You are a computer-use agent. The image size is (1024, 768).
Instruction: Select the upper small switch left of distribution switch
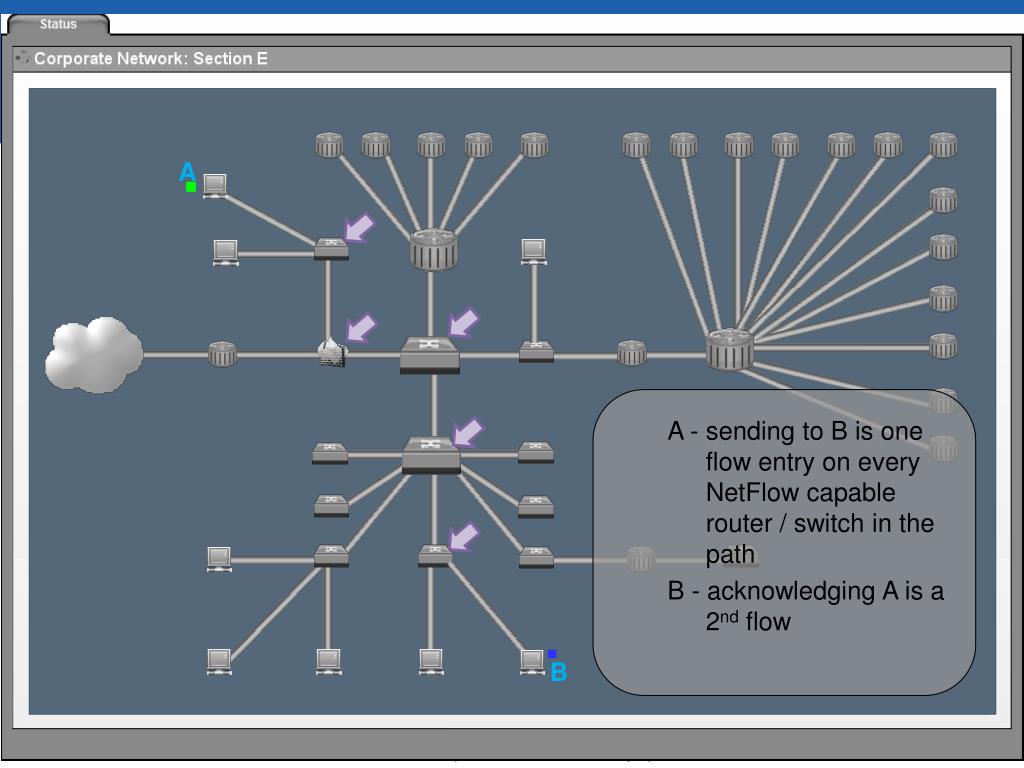coord(330,453)
